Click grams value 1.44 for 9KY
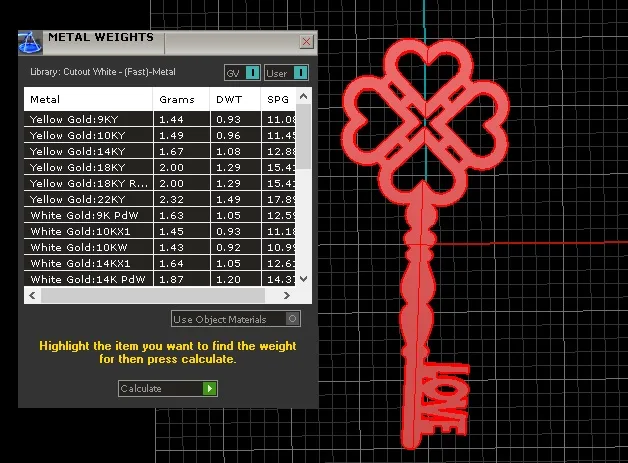The height and width of the screenshot is (463, 628). click(171, 119)
